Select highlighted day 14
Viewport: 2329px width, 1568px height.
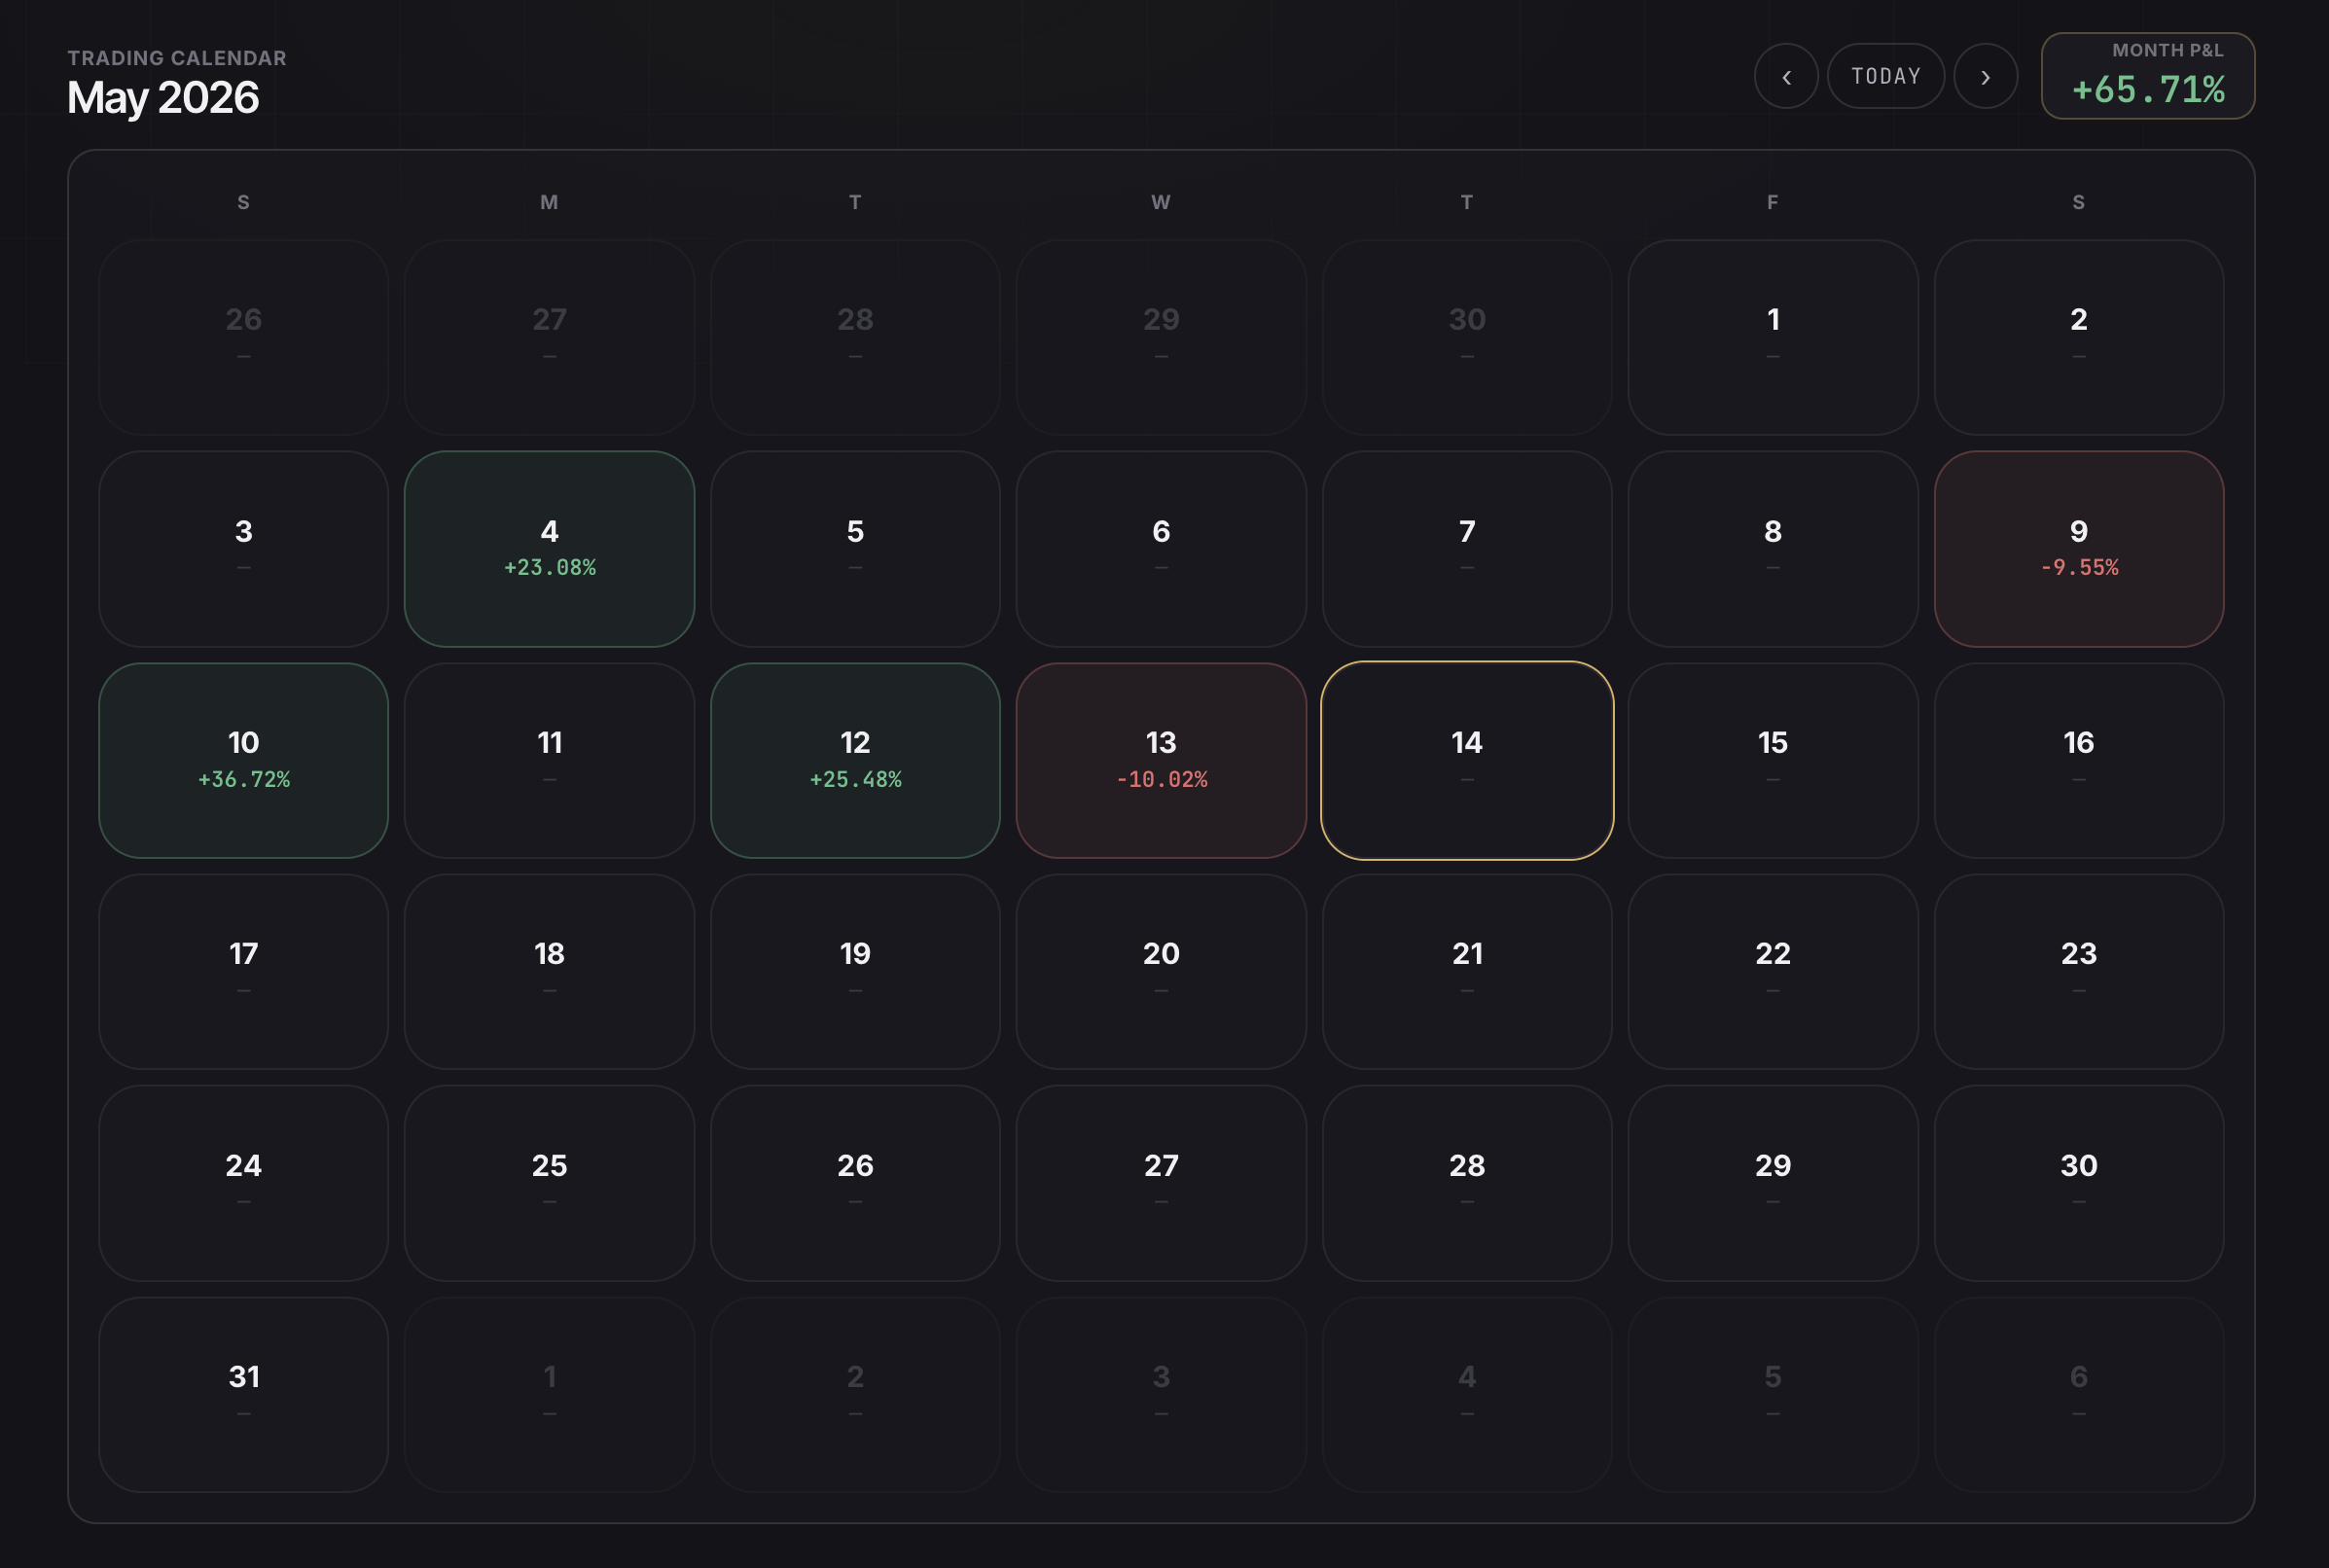pos(1467,760)
